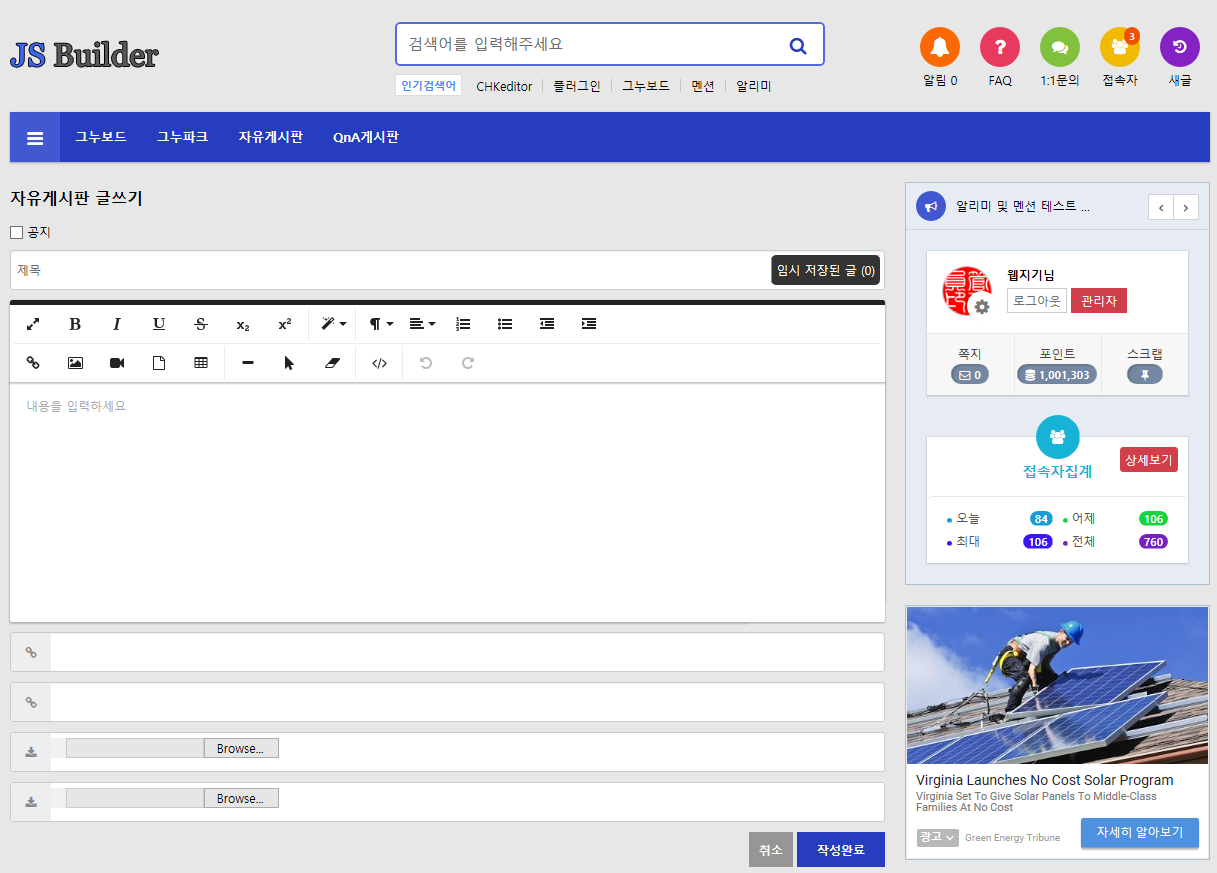Screen dimensions: 1217x873
Task: Open the 자유게시판 menu item
Action: [270, 137]
